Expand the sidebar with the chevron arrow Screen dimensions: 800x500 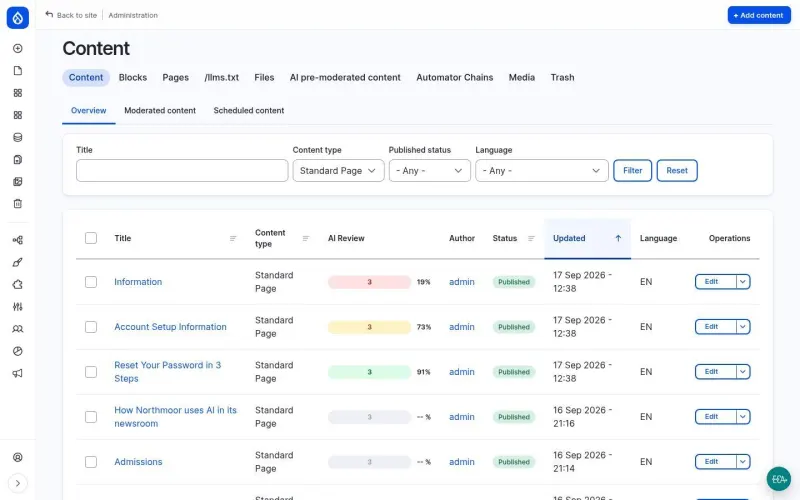coord(18,483)
